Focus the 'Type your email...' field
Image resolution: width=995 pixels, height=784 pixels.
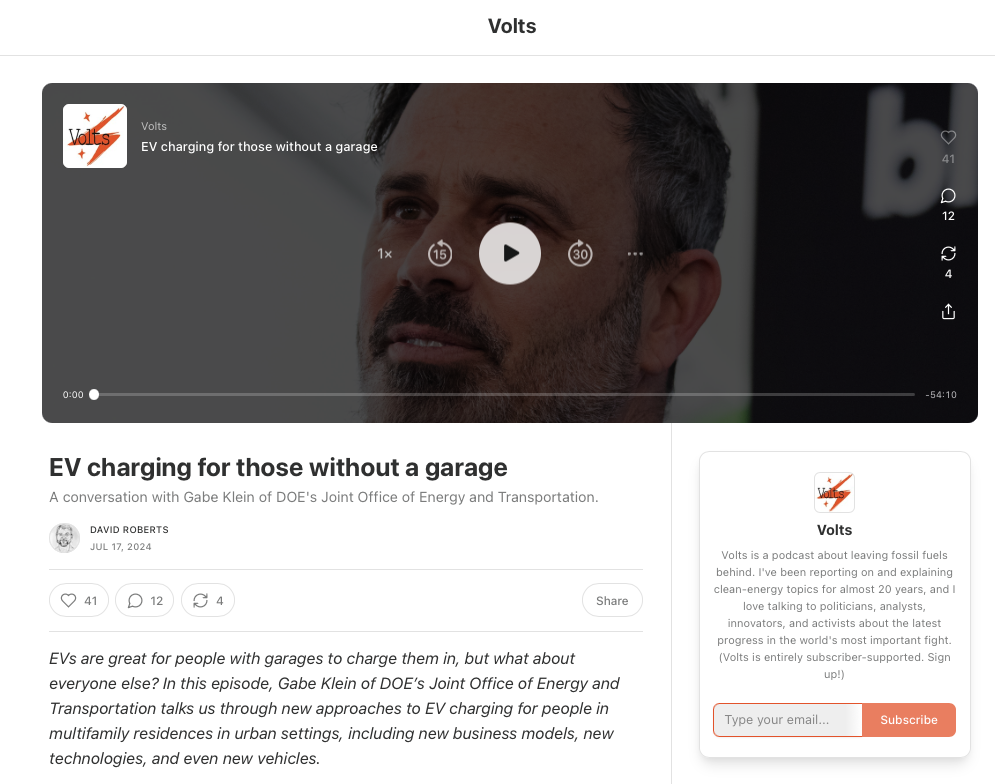coord(787,719)
